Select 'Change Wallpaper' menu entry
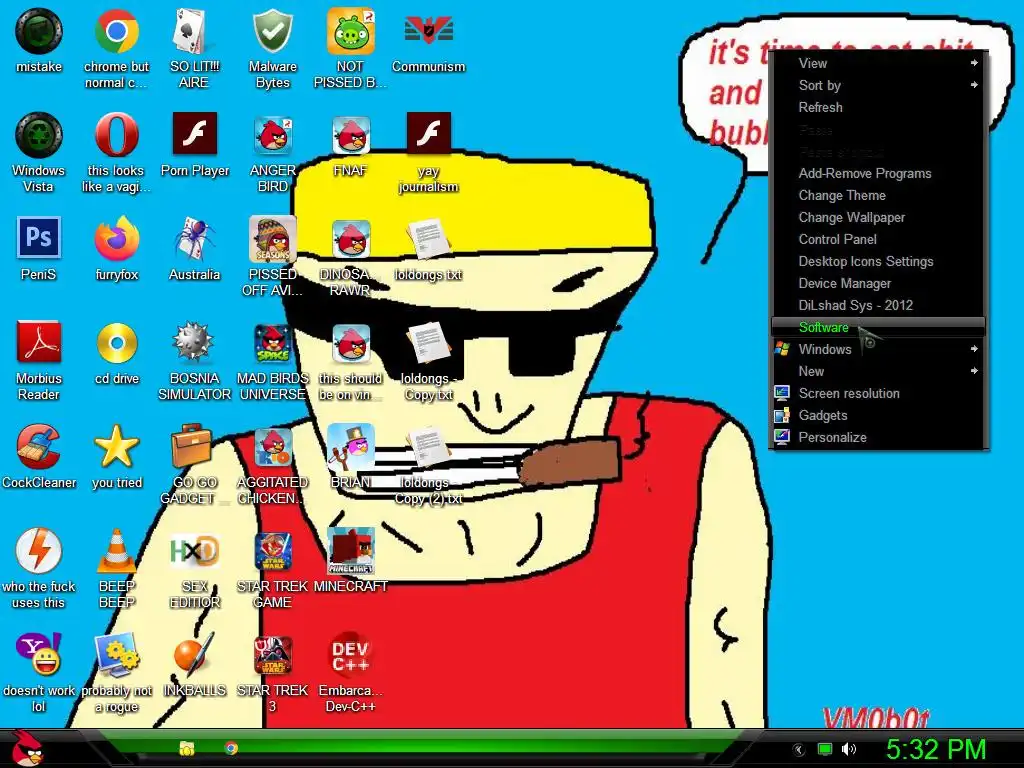1024x768 pixels. [x=878, y=217]
